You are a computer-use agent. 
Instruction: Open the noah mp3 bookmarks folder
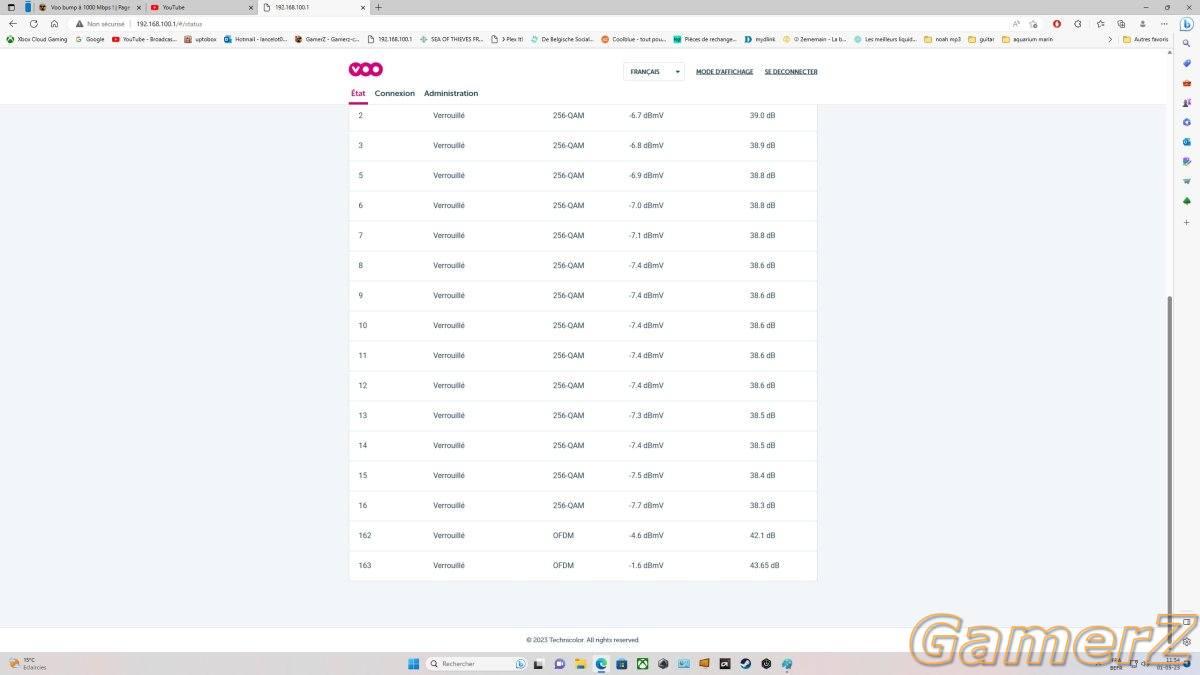coord(943,39)
